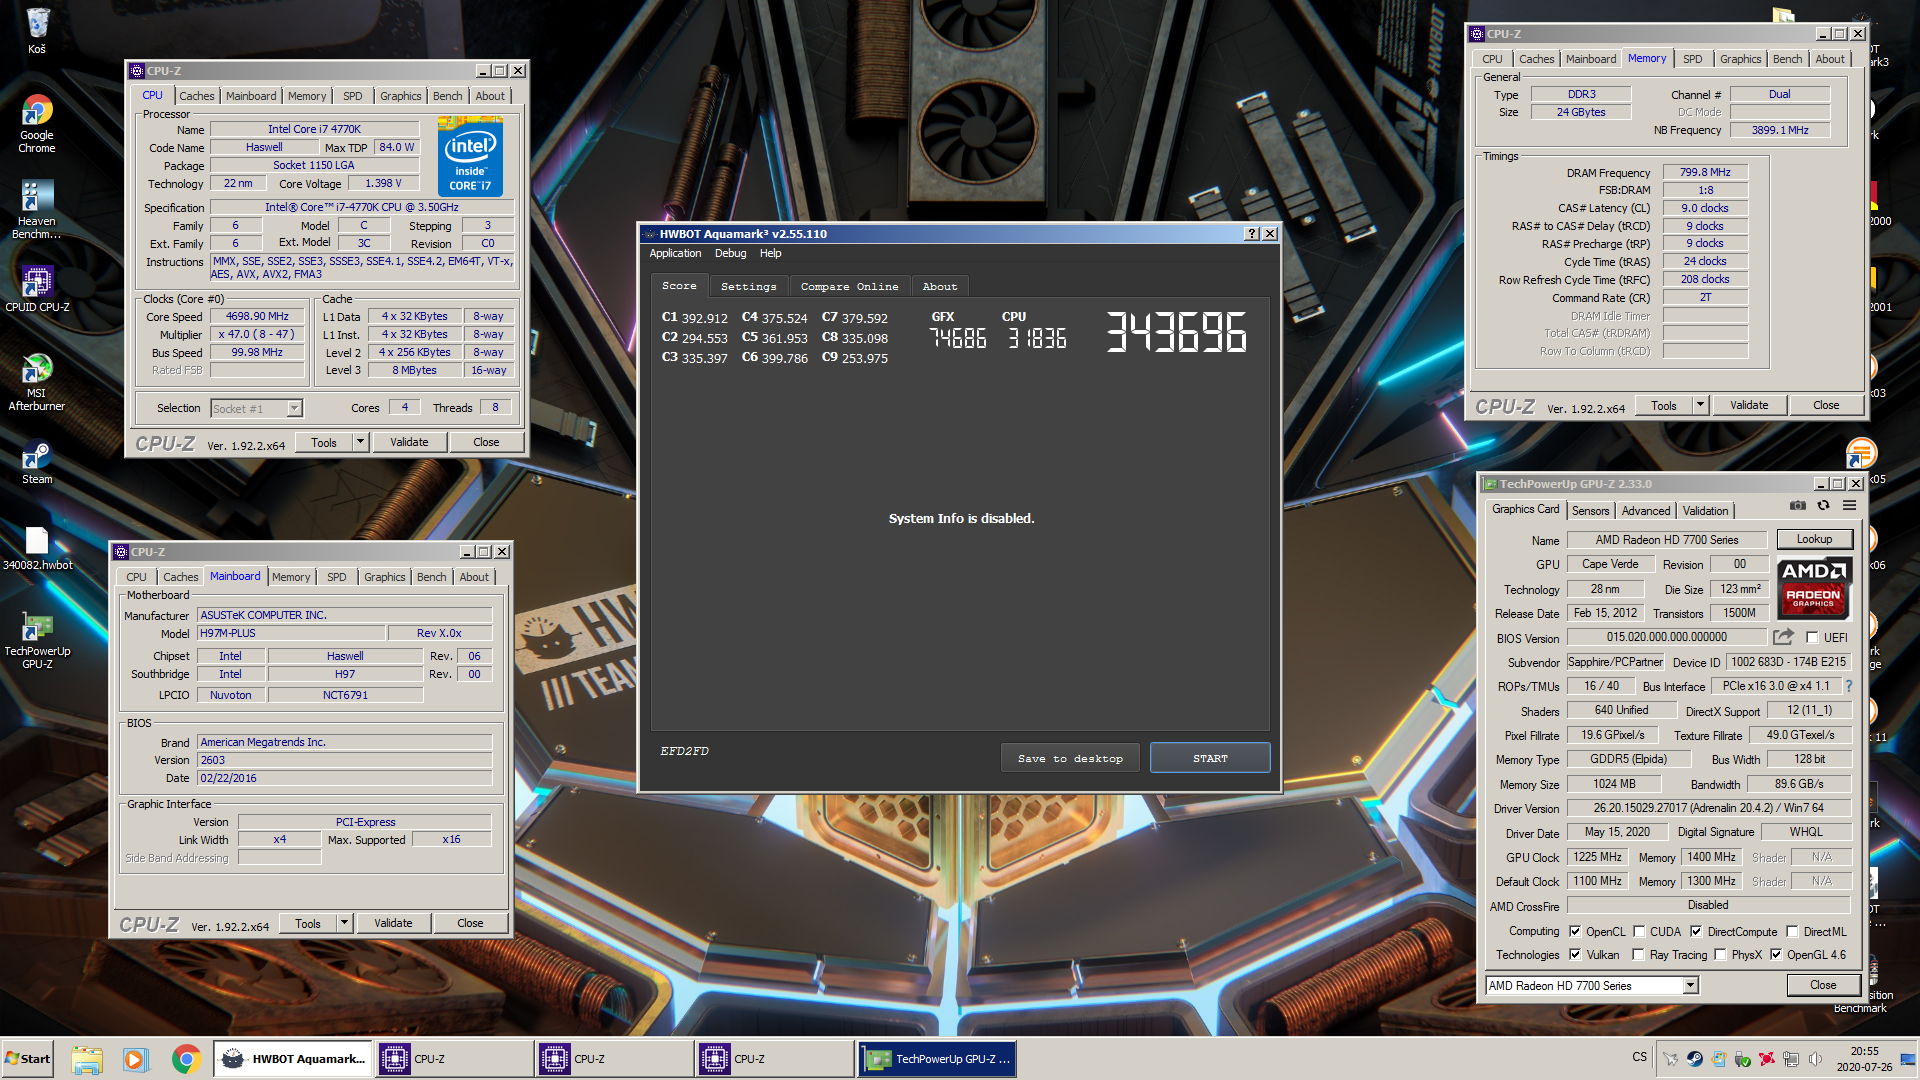This screenshot has height=1080, width=1920.
Task: Click the Close button in GPU-Z
Action: (1823, 985)
